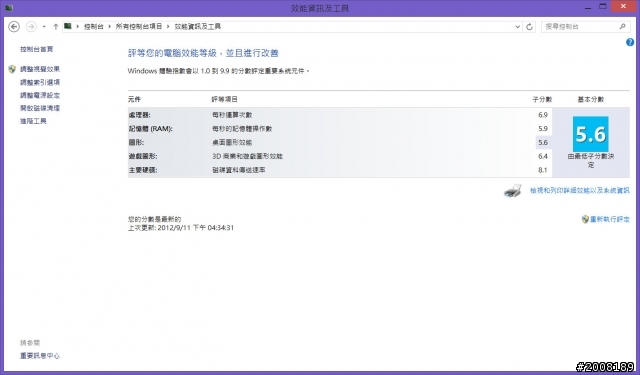Go back with the back arrow button
The image size is (640, 375).
click(x=14, y=27)
